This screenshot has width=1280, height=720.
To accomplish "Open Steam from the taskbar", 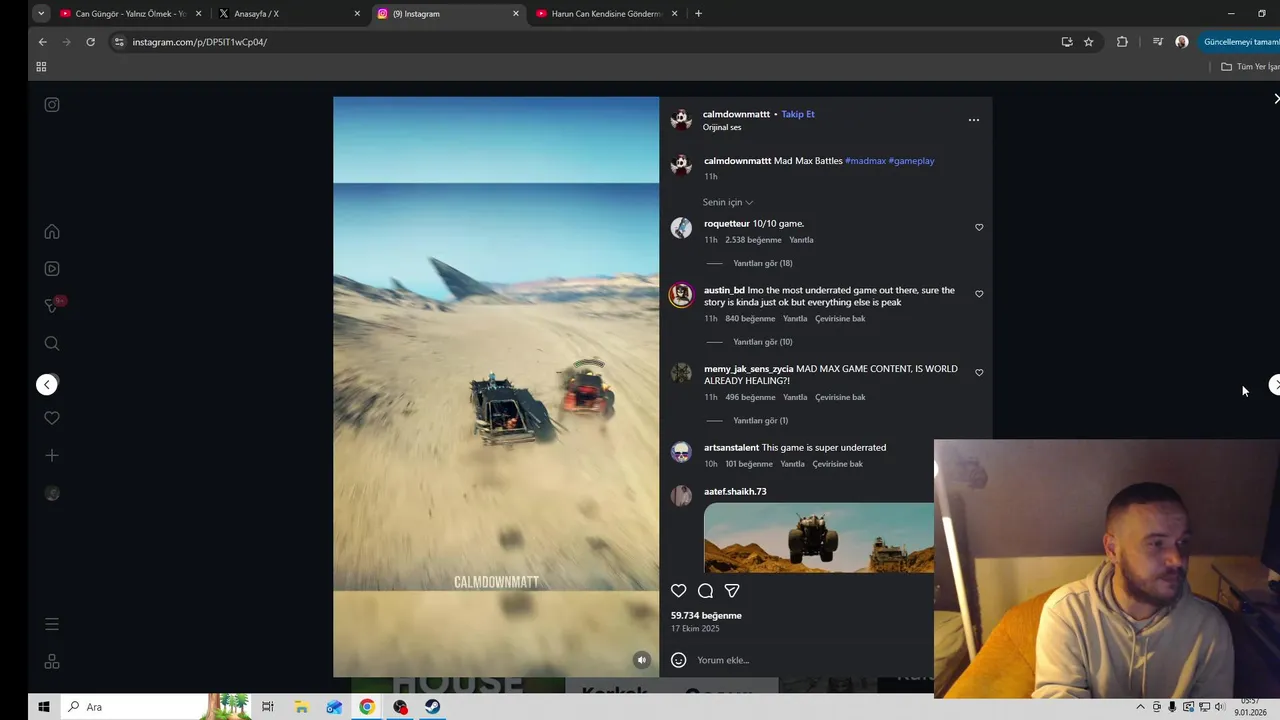I will point(432,707).
